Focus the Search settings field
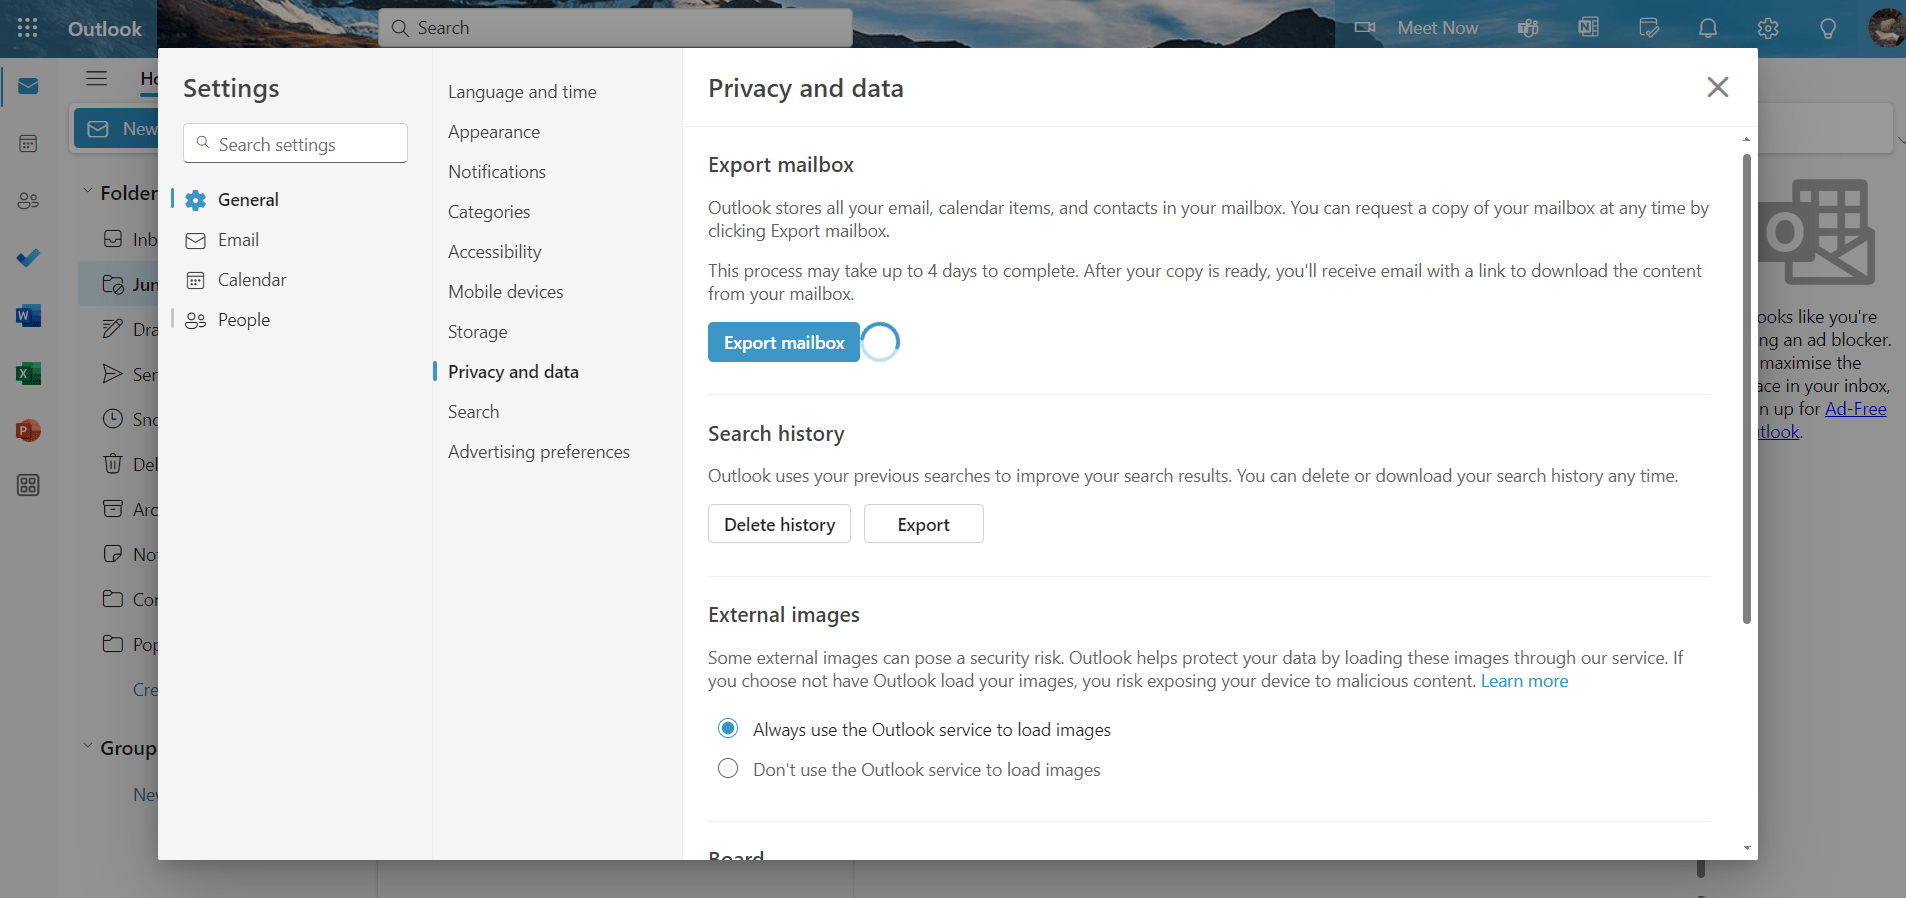 [296, 143]
